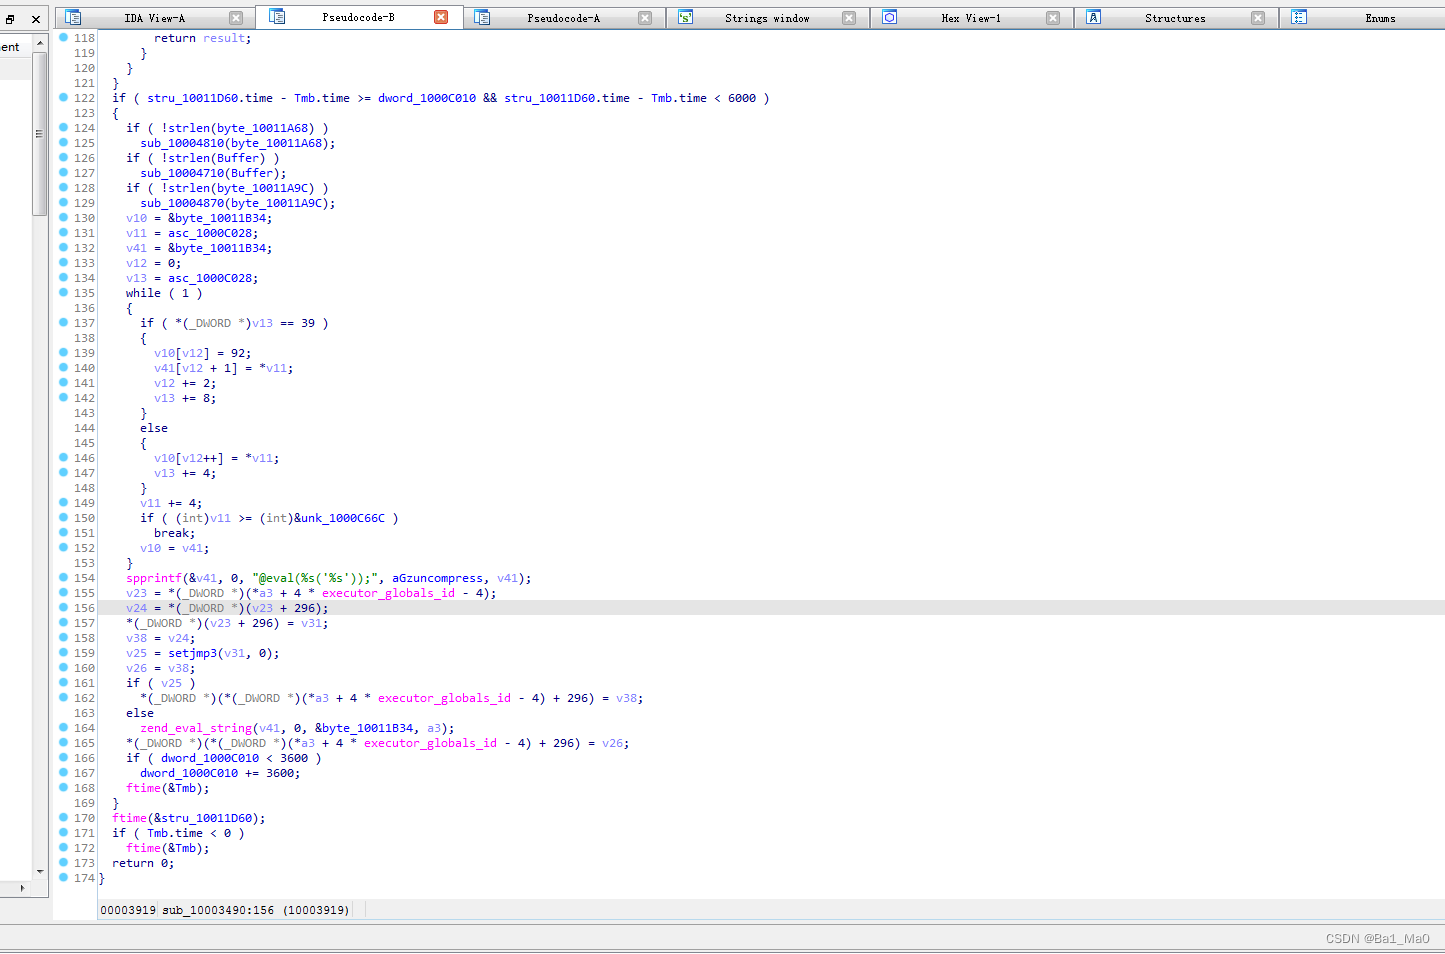Close the Strings window tab
Image resolution: width=1445 pixels, height=954 pixels.
click(849, 18)
